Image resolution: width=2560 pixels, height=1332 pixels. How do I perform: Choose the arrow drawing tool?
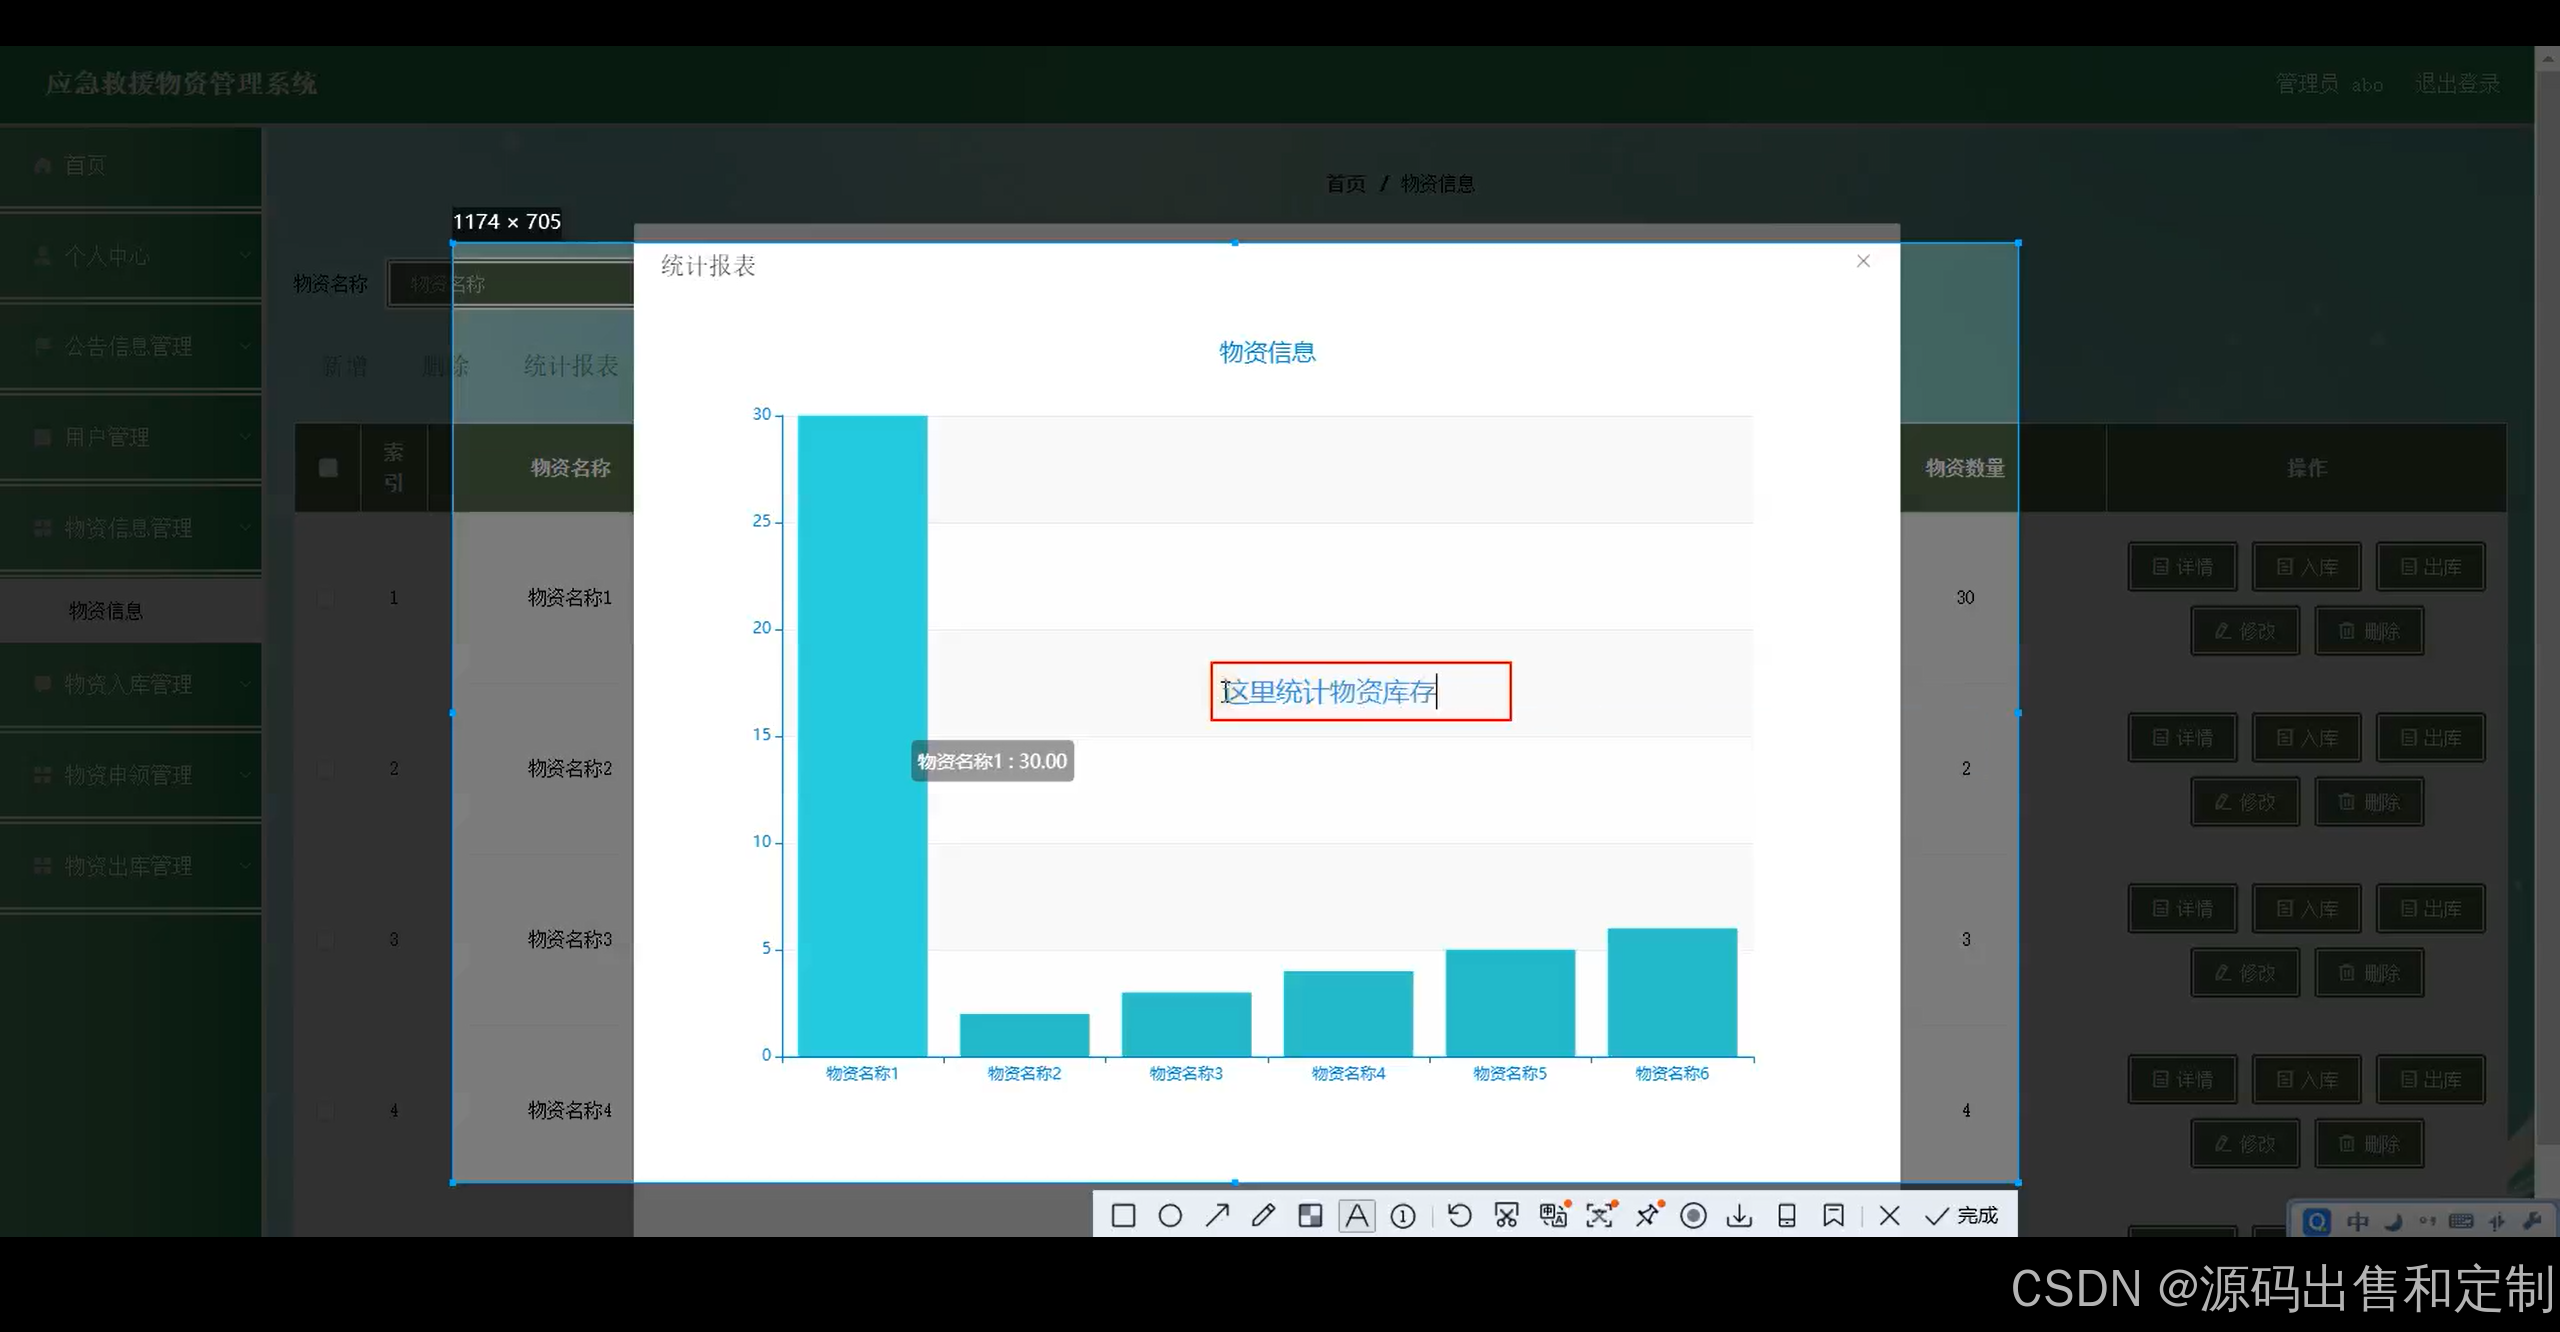click(x=1217, y=1216)
